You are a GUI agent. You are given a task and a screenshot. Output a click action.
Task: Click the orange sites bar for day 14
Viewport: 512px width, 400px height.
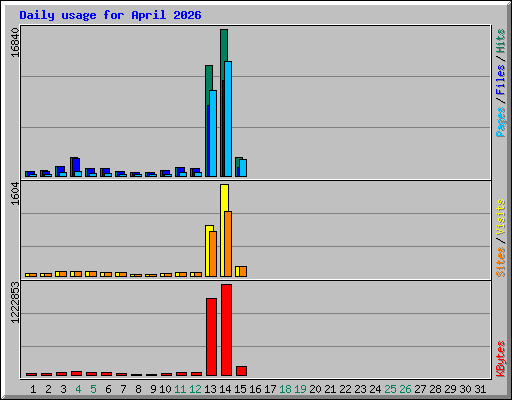pyautogui.click(x=228, y=244)
